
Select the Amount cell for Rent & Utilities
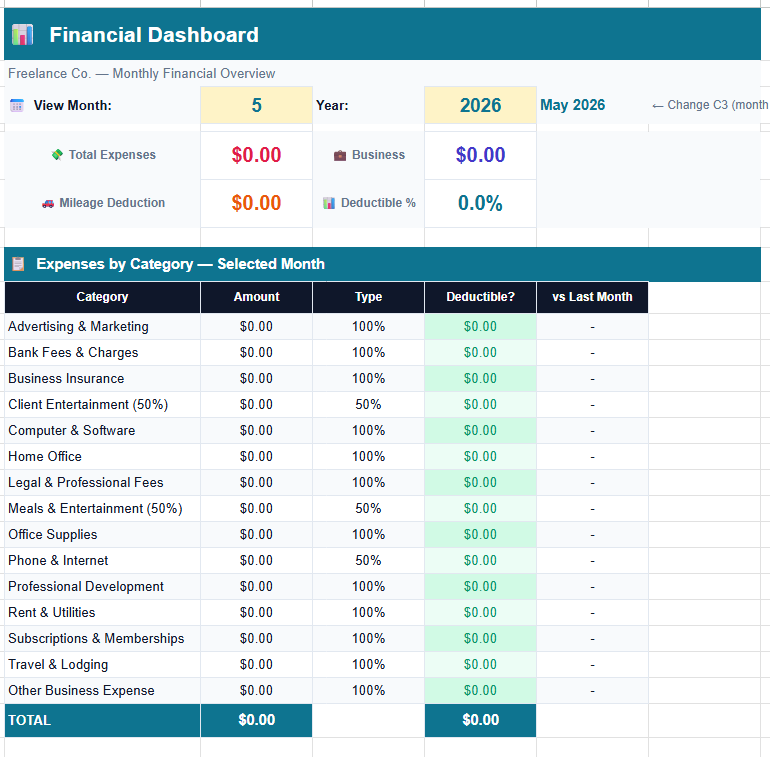coord(256,613)
